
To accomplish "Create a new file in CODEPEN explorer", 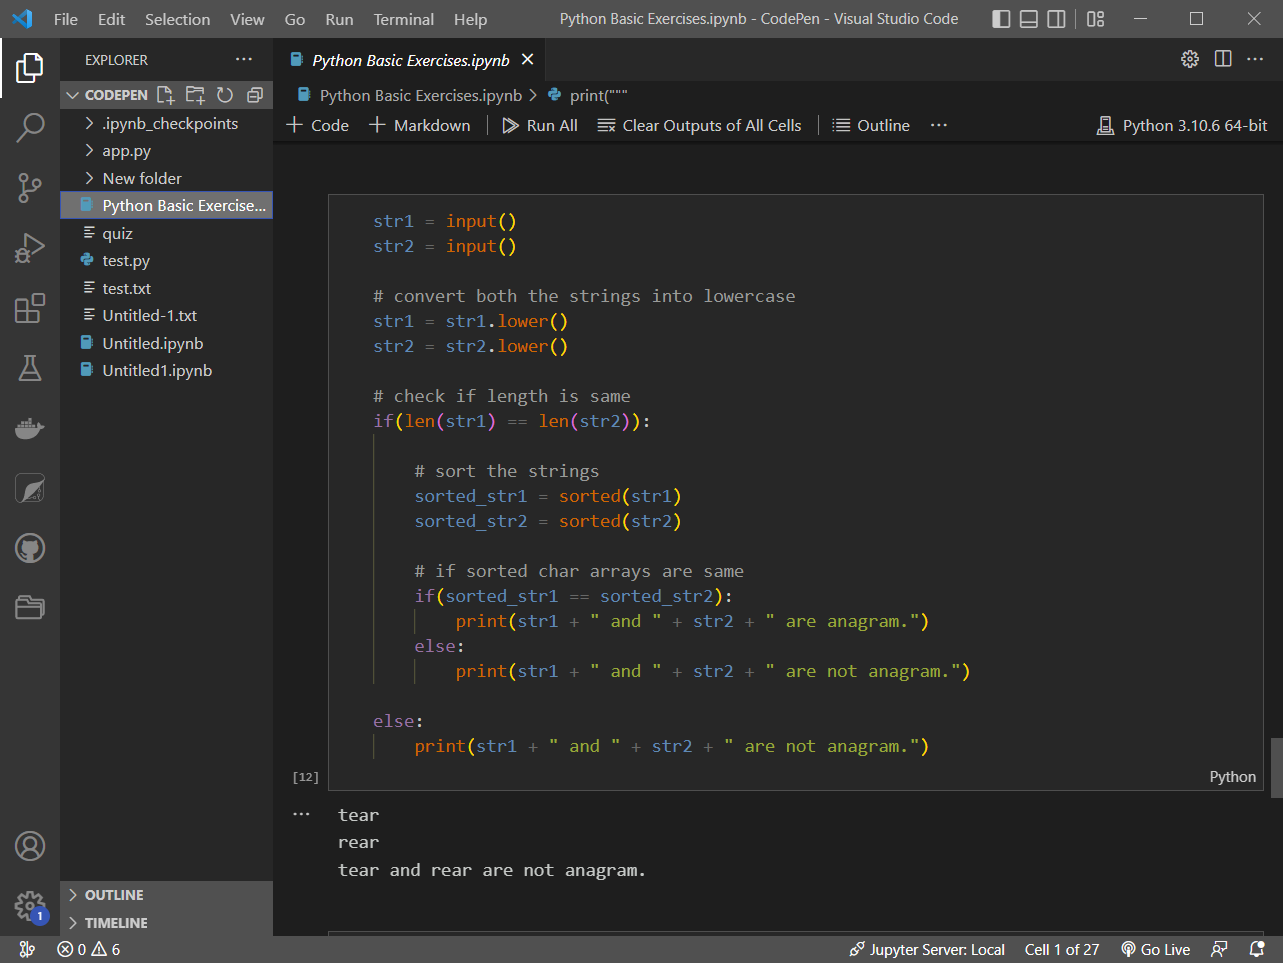I will [x=165, y=94].
